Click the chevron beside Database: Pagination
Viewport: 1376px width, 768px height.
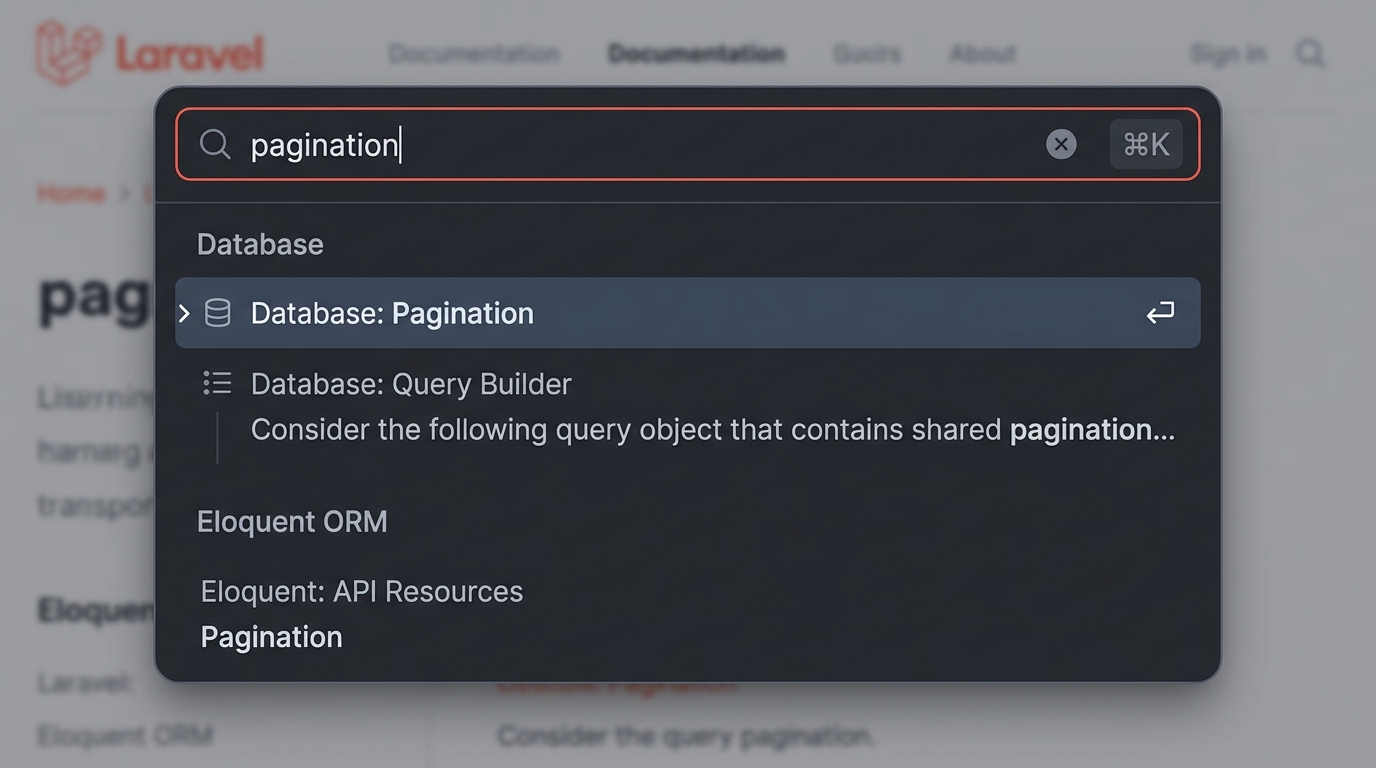coord(184,313)
